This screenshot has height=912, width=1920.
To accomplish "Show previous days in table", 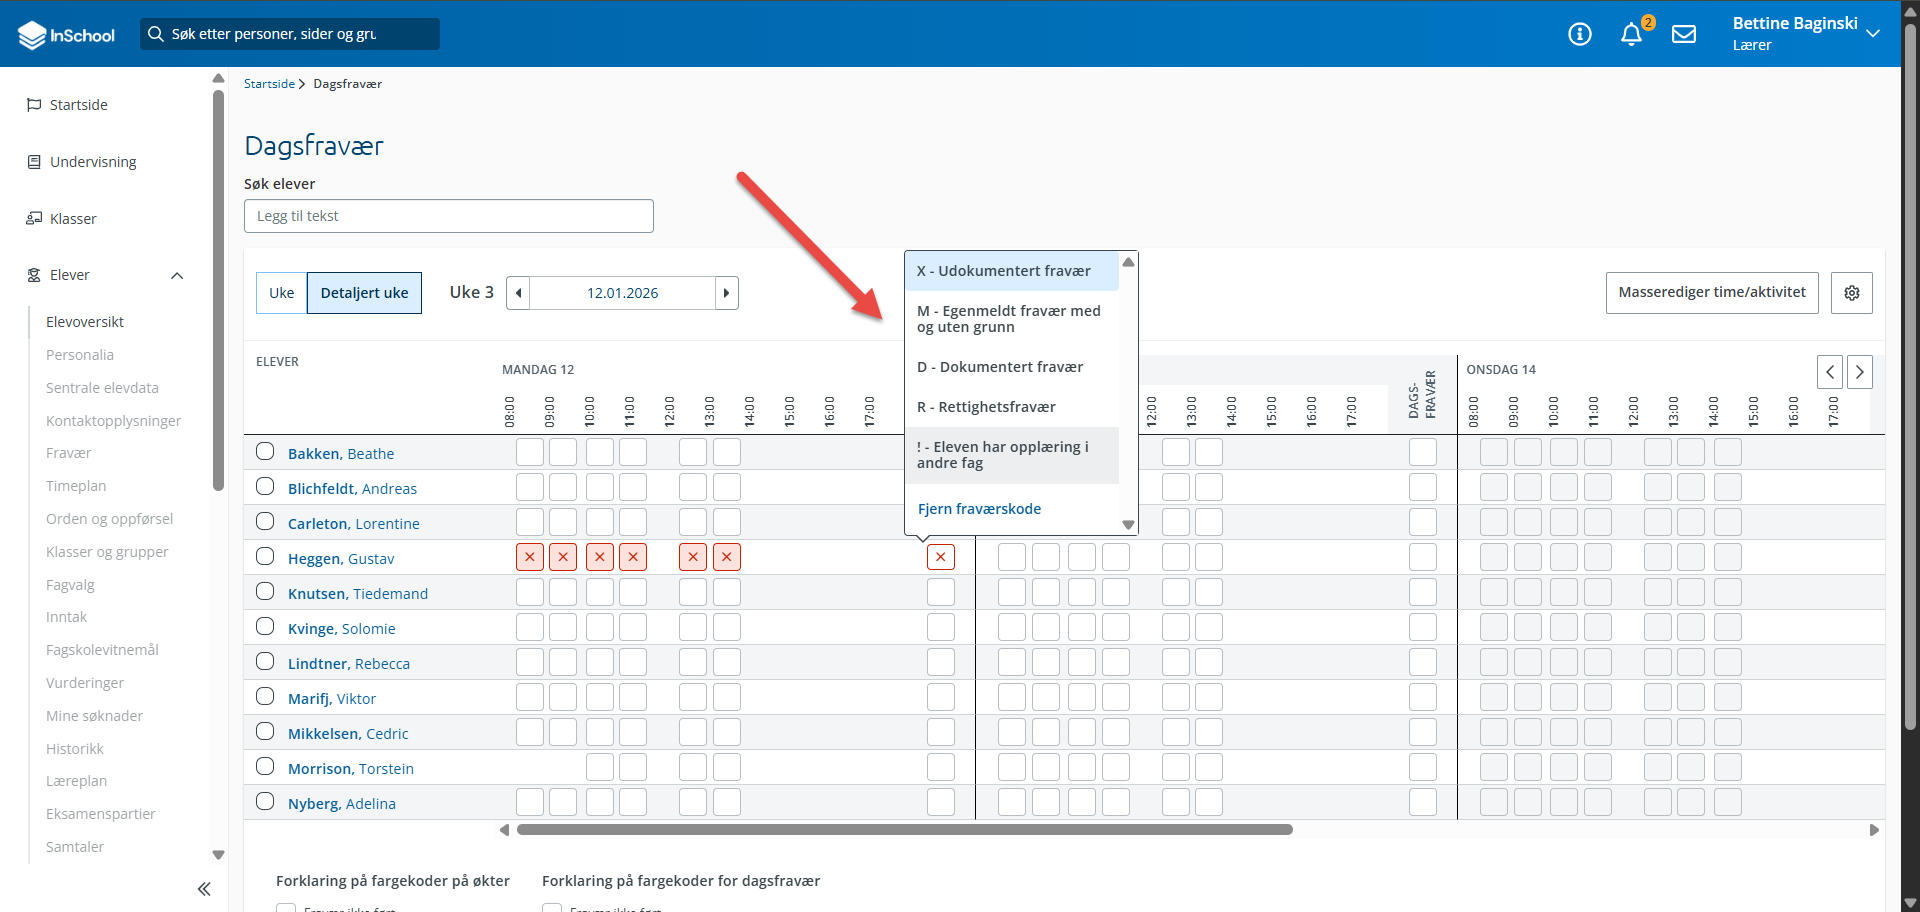I will (1830, 372).
